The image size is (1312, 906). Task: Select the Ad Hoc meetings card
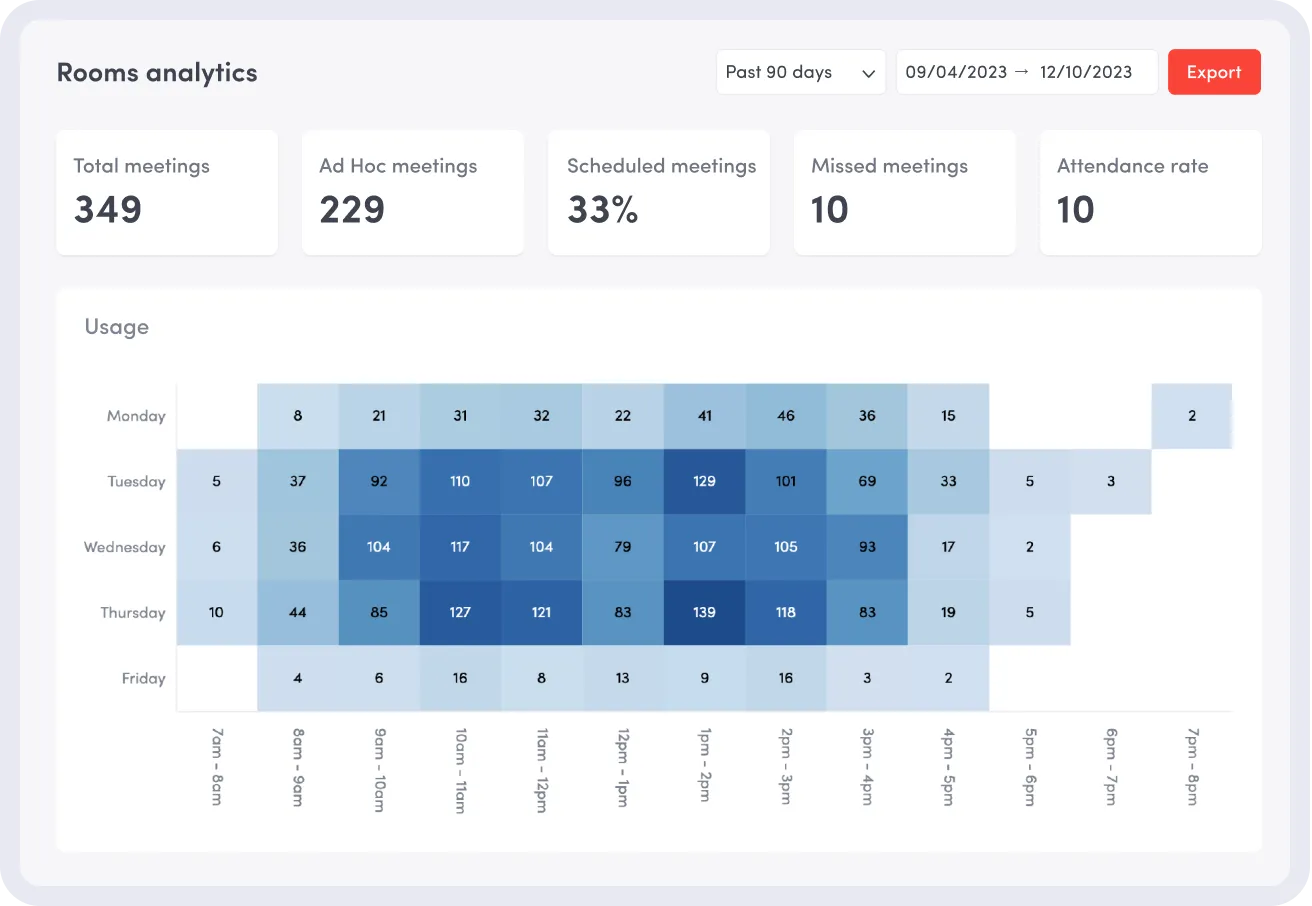point(412,192)
